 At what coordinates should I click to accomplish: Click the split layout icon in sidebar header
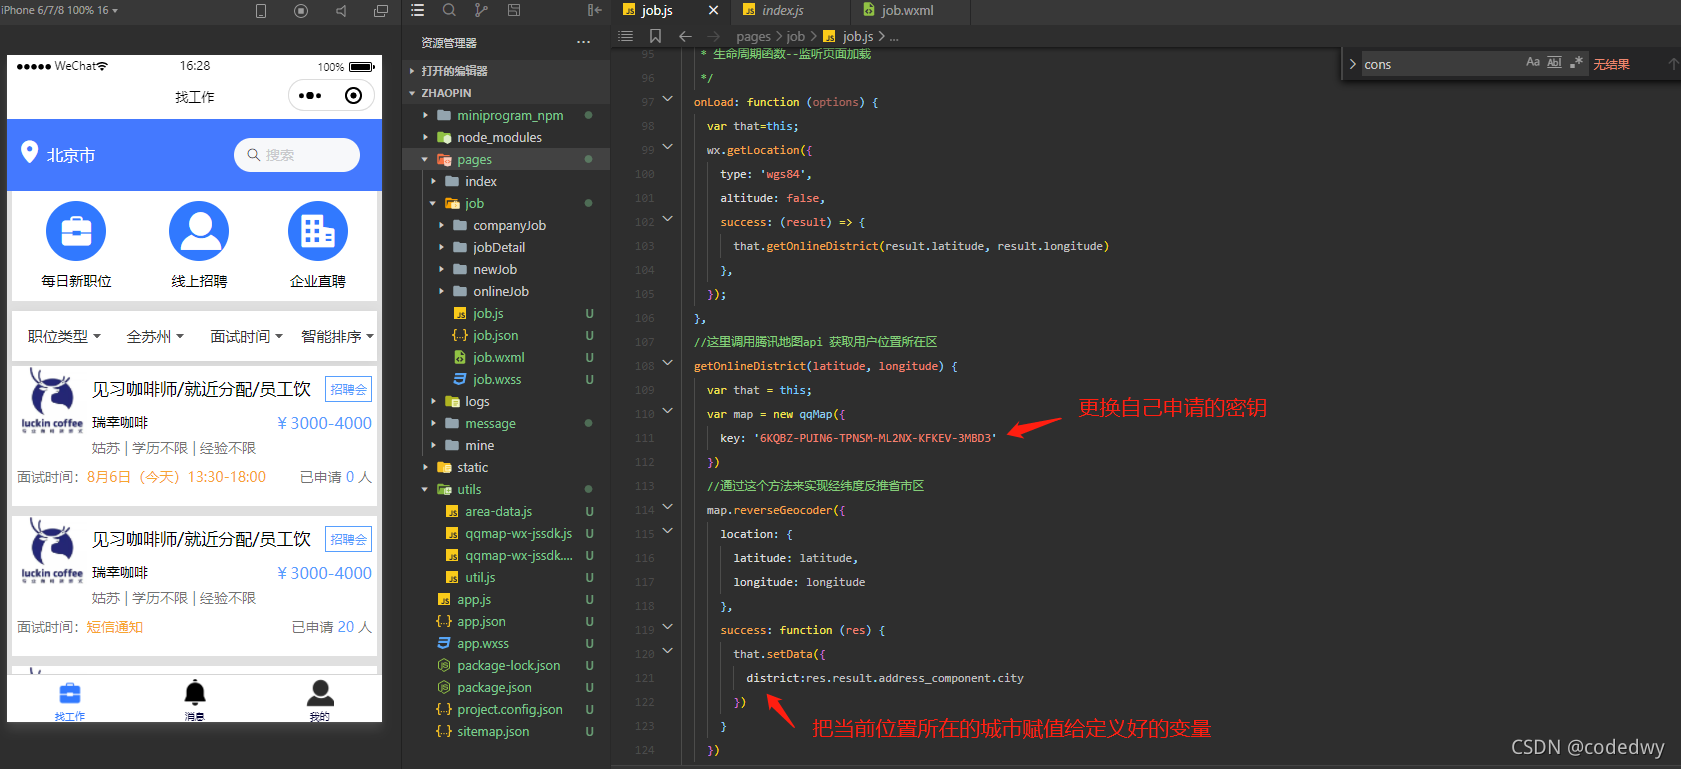pyautogui.click(x=513, y=10)
